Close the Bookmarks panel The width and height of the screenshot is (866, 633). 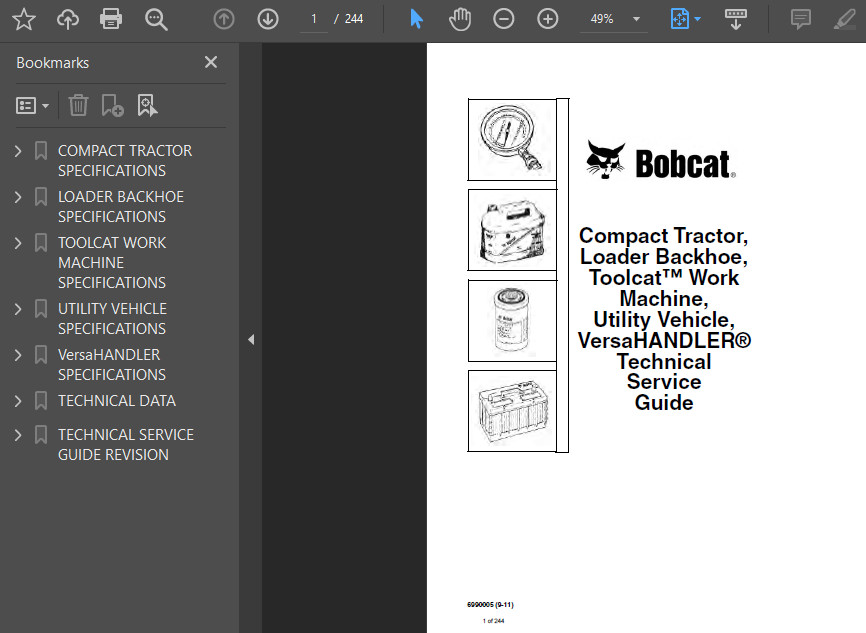[x=211, y=62]
